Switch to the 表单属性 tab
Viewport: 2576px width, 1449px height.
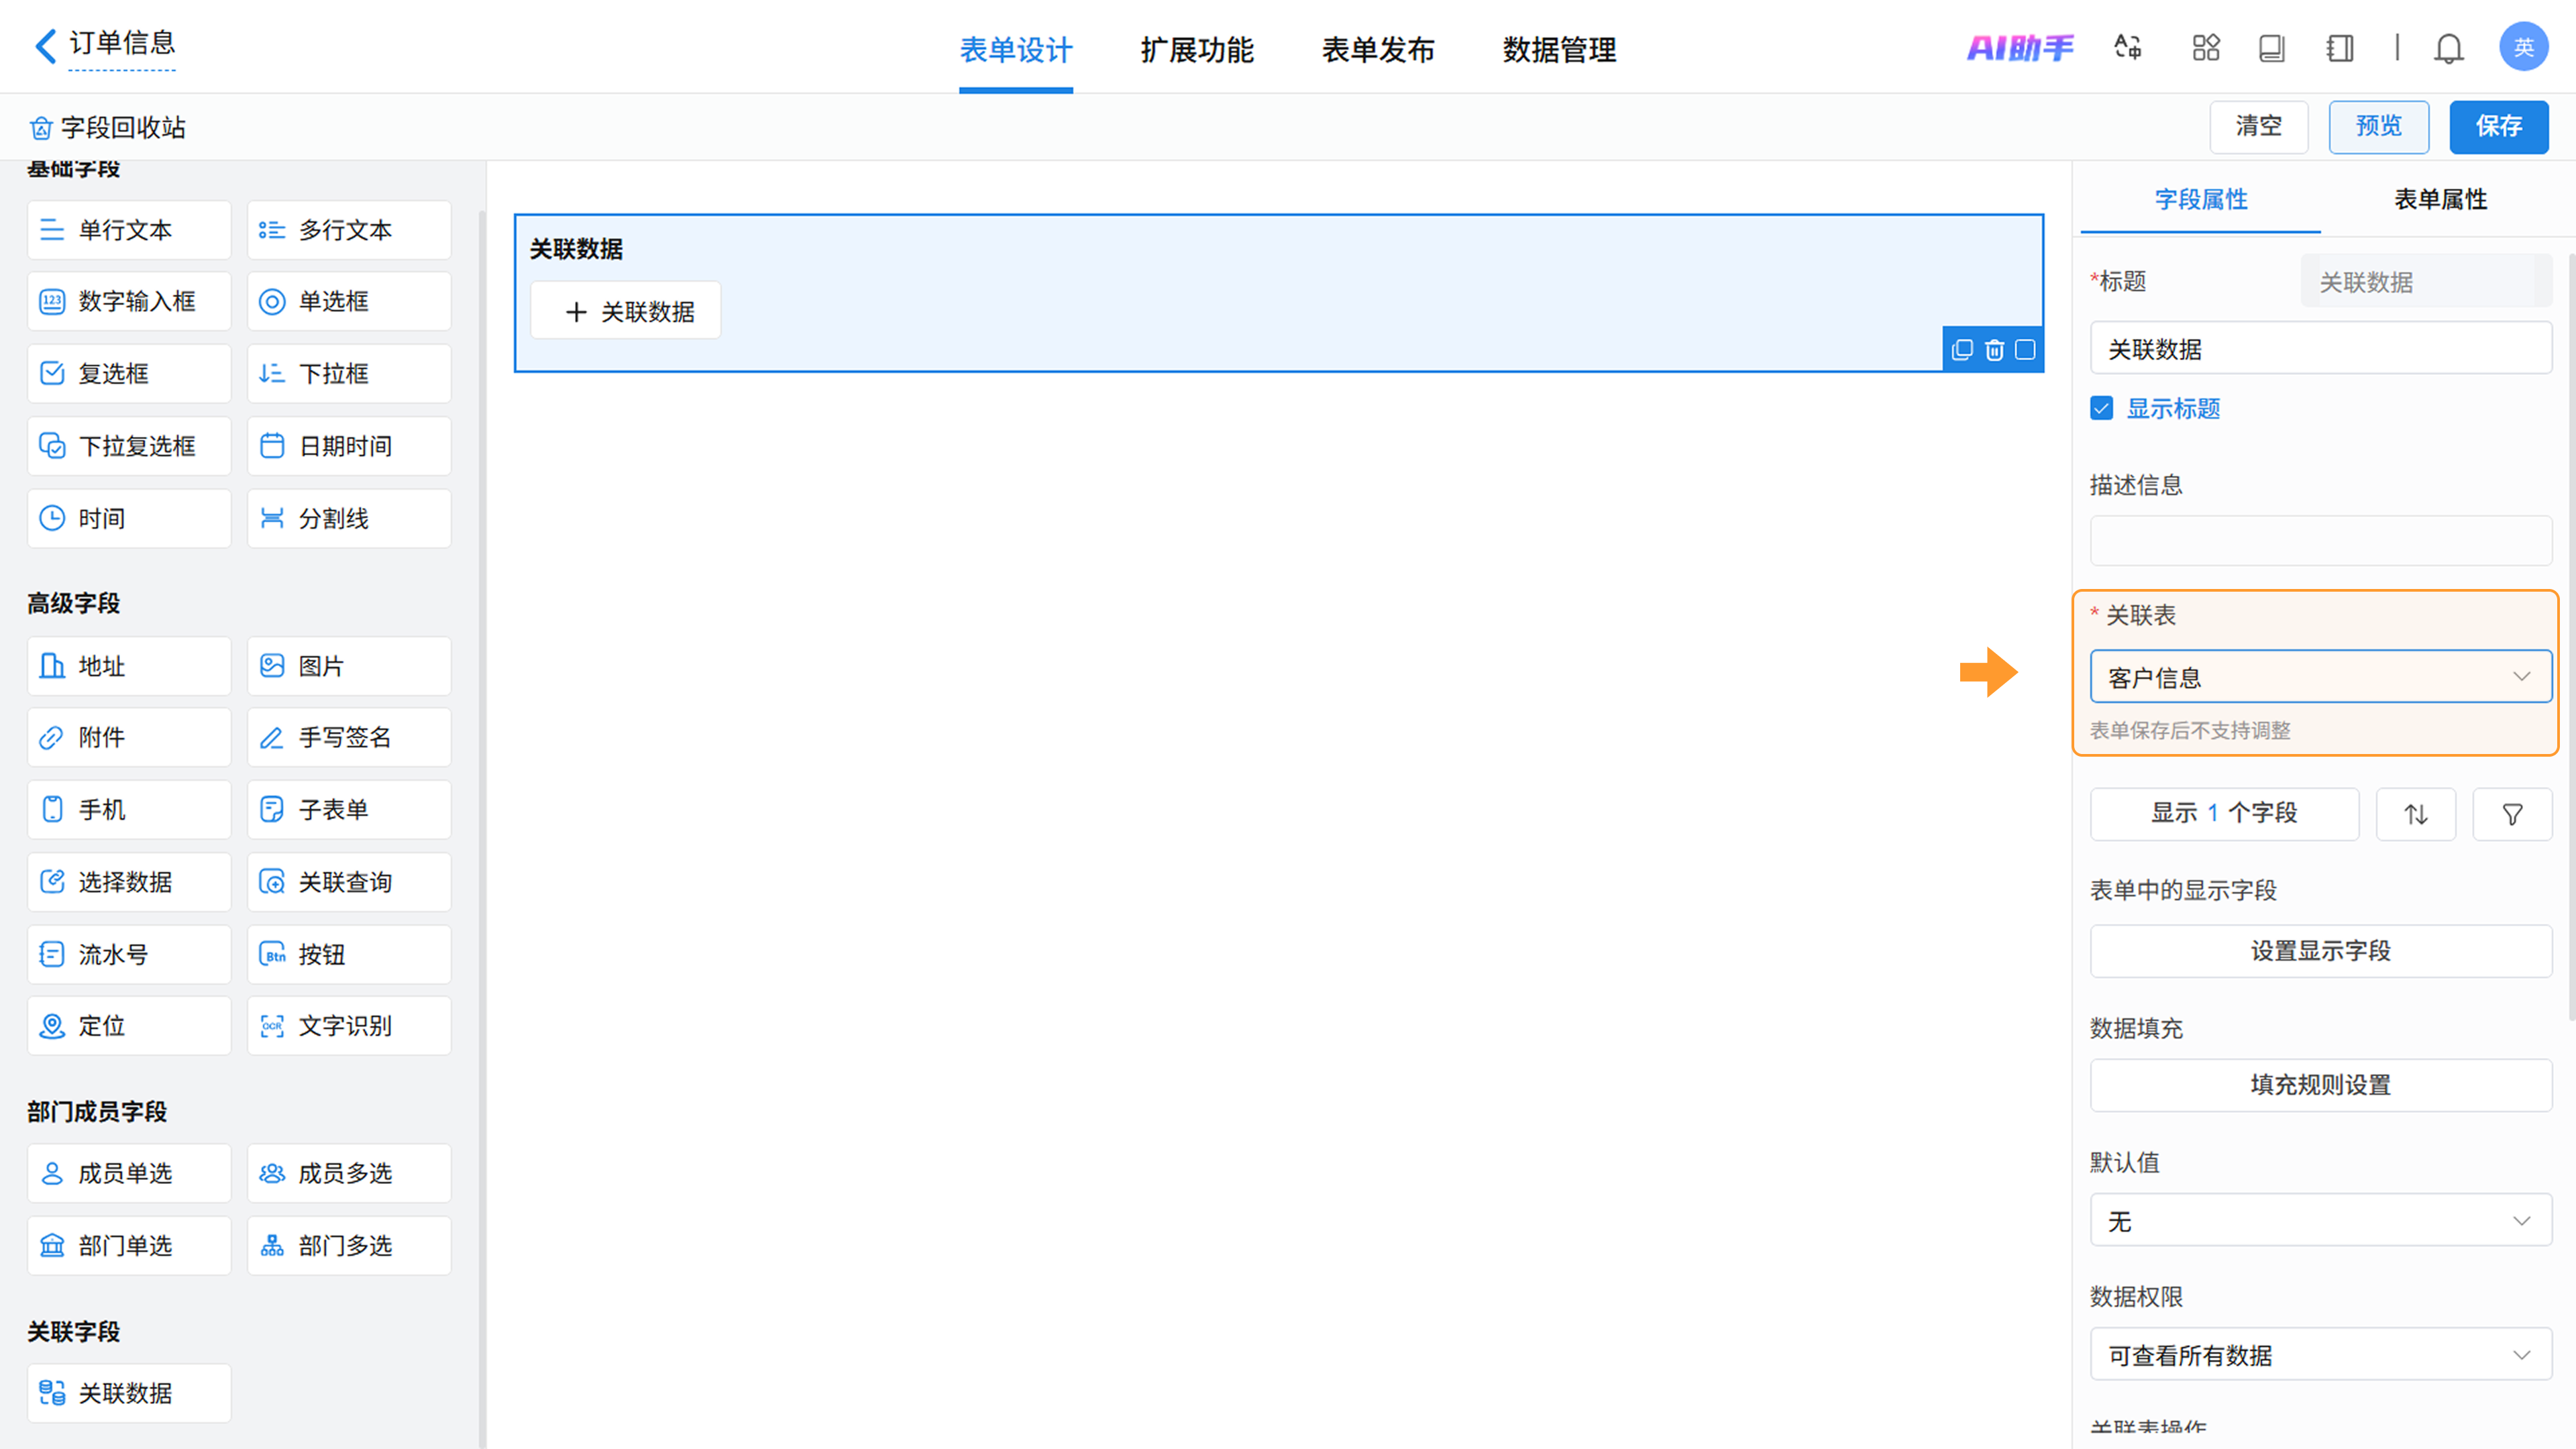2440,199
